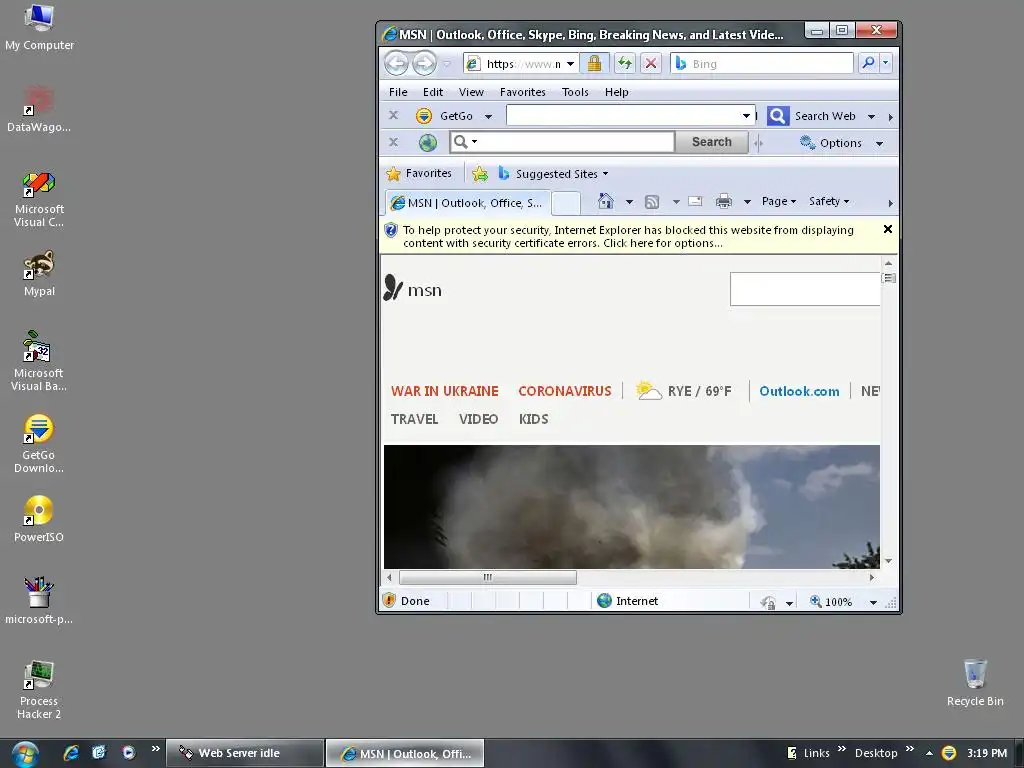
Task: Click the Home icon in command bar
Action: pos(605,201)
